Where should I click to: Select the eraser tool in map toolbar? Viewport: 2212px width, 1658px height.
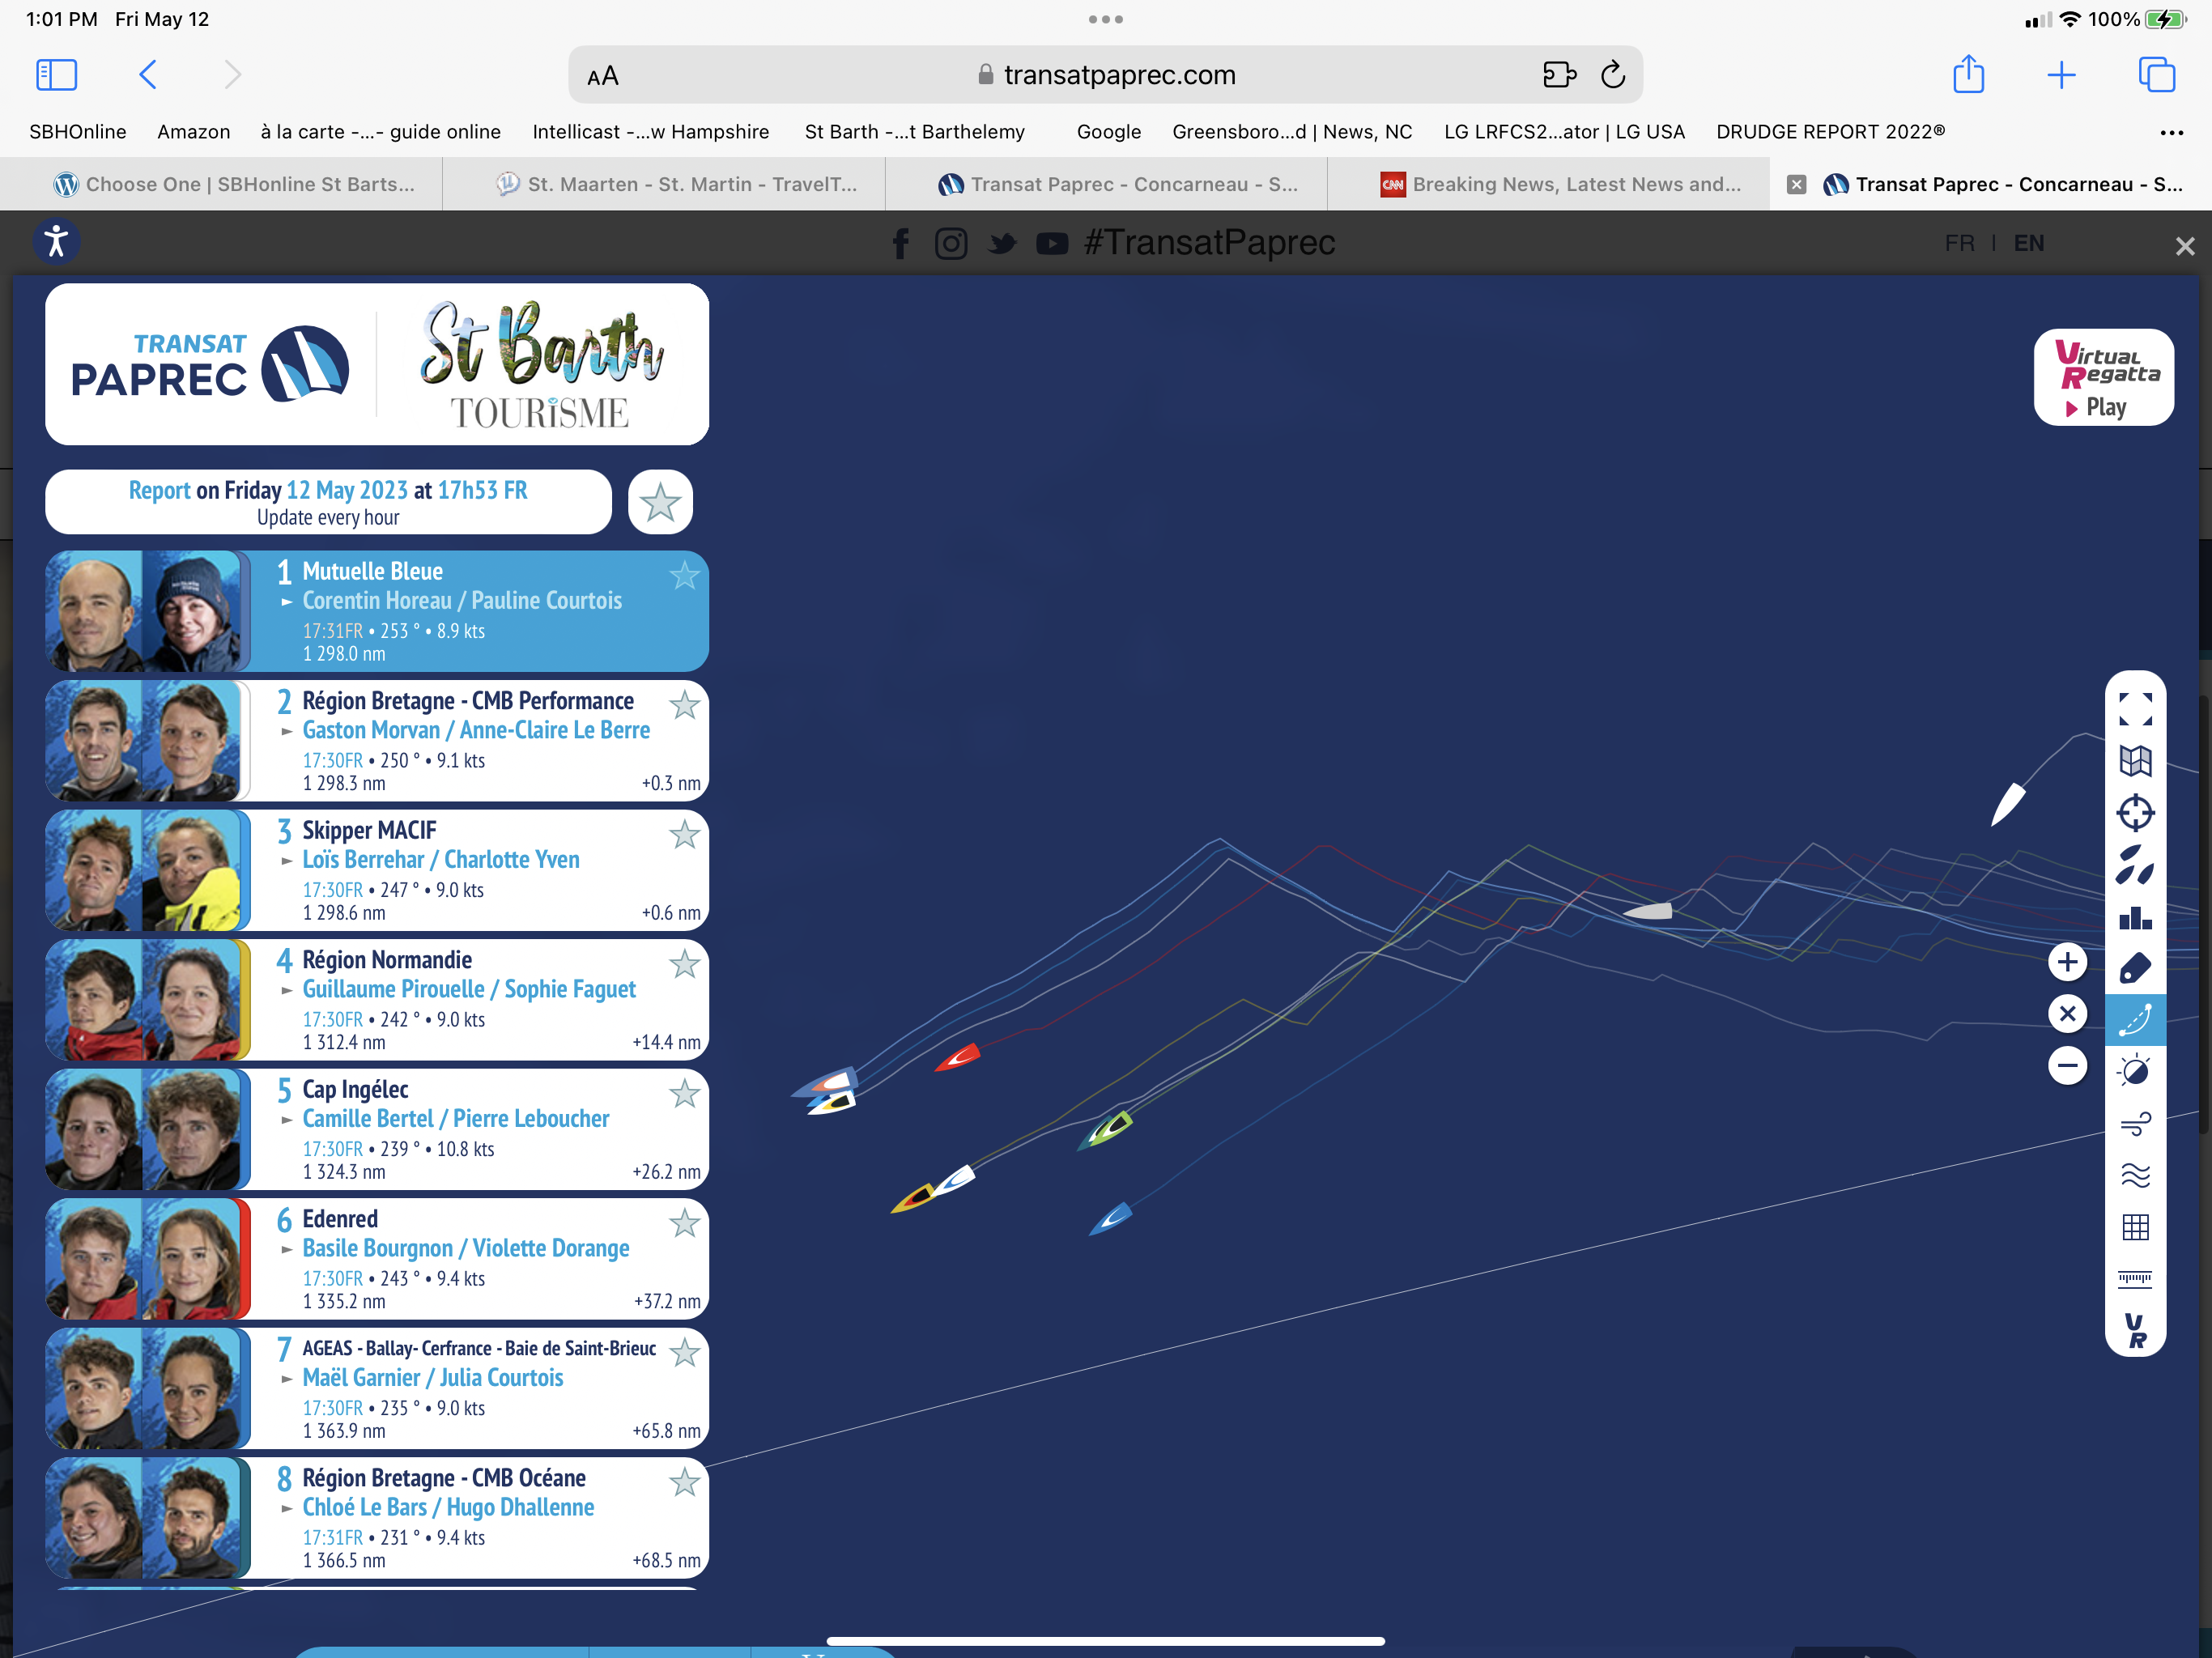coord(2135,968)
